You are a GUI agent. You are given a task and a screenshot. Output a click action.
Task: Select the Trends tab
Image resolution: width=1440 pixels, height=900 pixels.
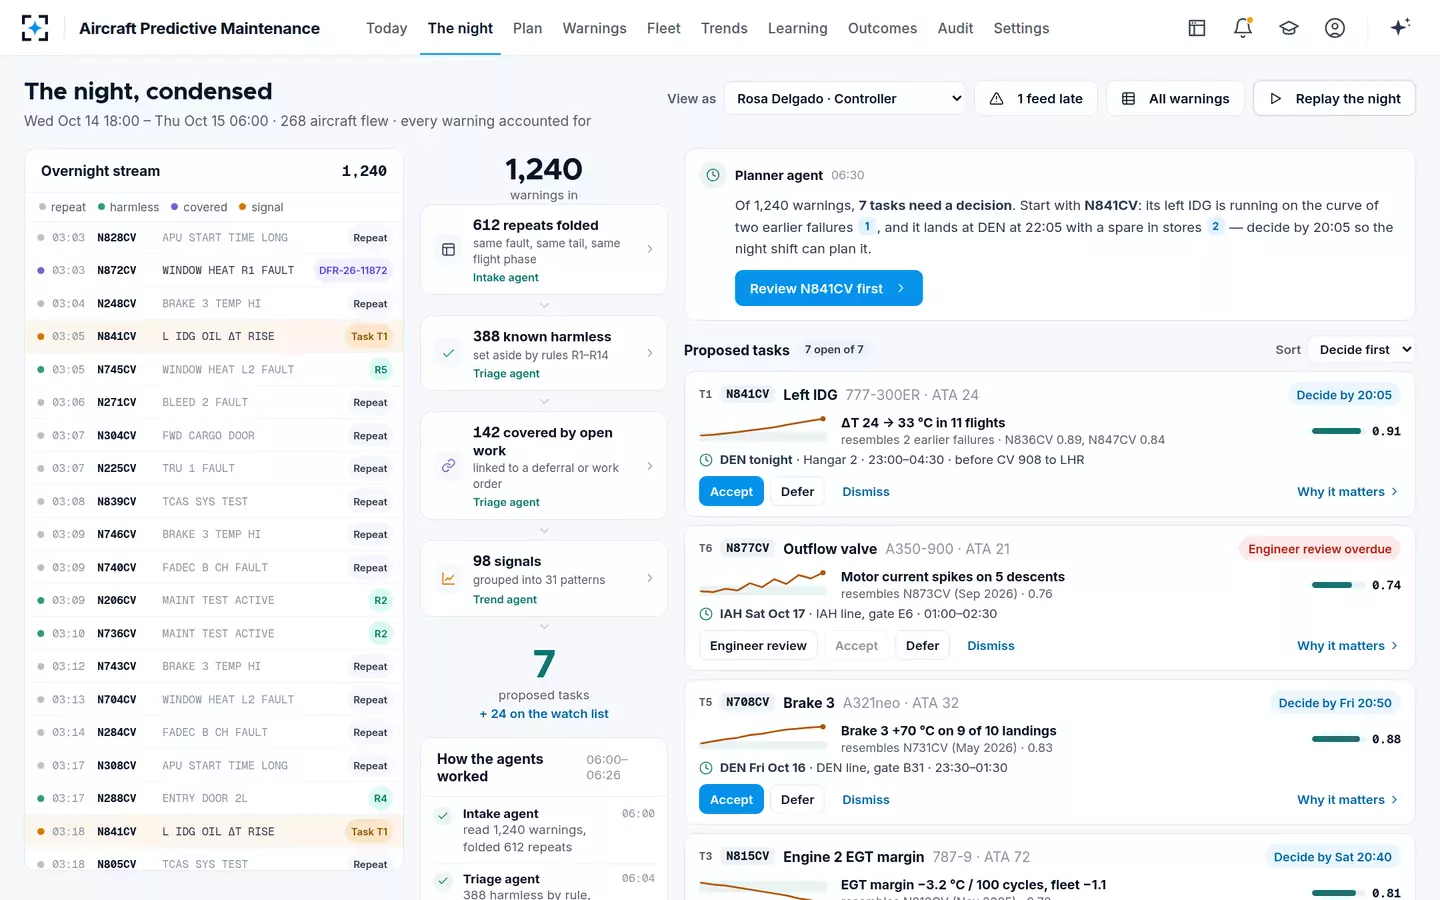point(724,28)
